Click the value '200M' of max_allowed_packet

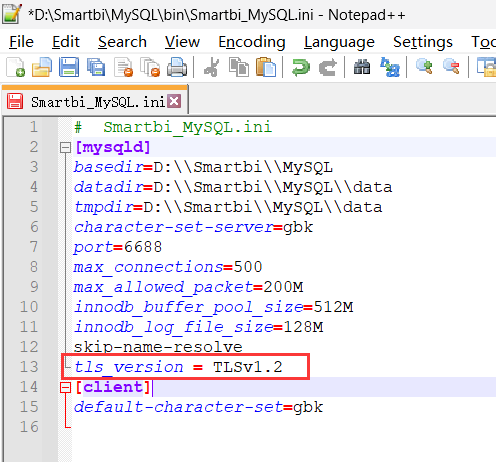(283, 287)
